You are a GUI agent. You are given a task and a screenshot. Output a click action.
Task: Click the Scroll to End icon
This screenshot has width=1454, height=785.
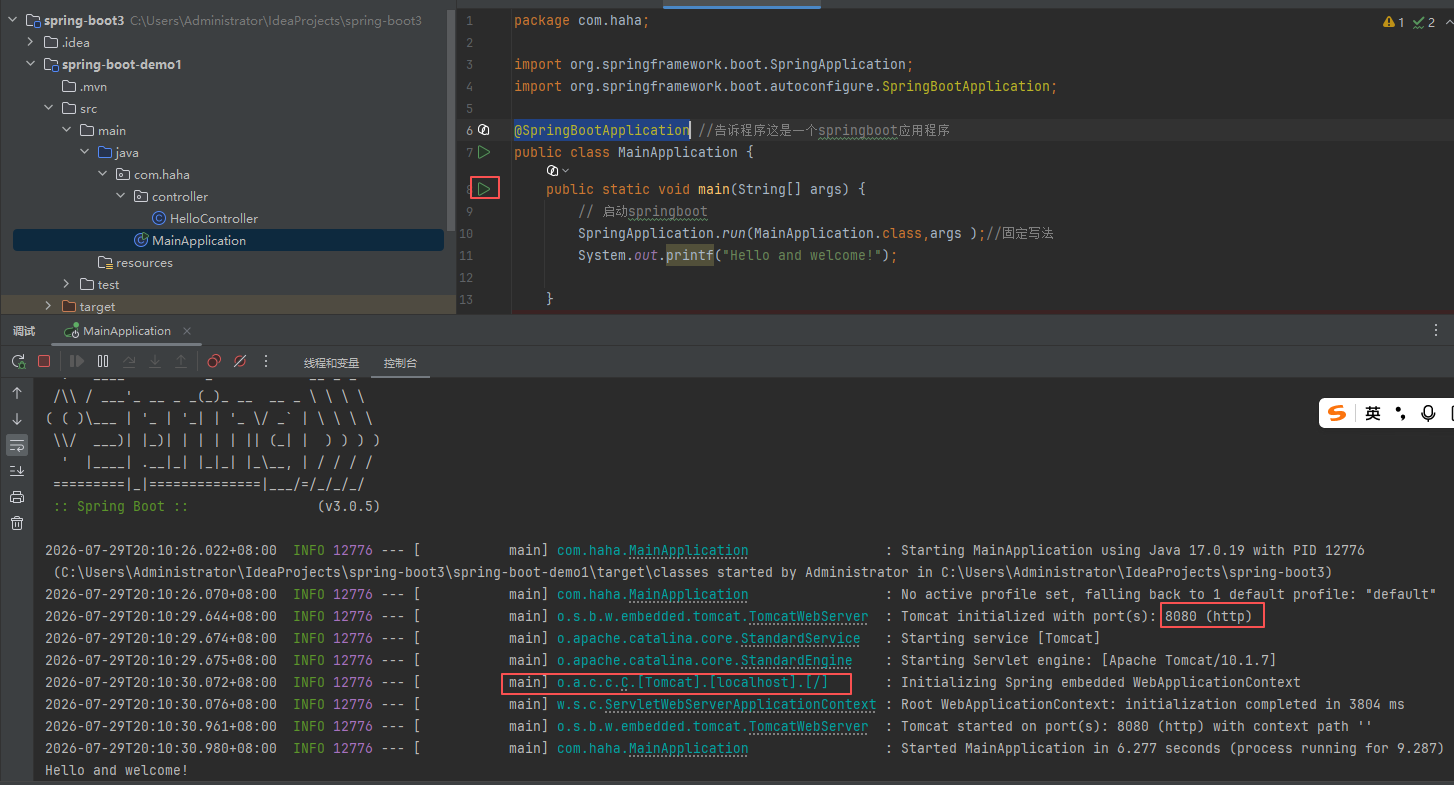tap(17, 471)
